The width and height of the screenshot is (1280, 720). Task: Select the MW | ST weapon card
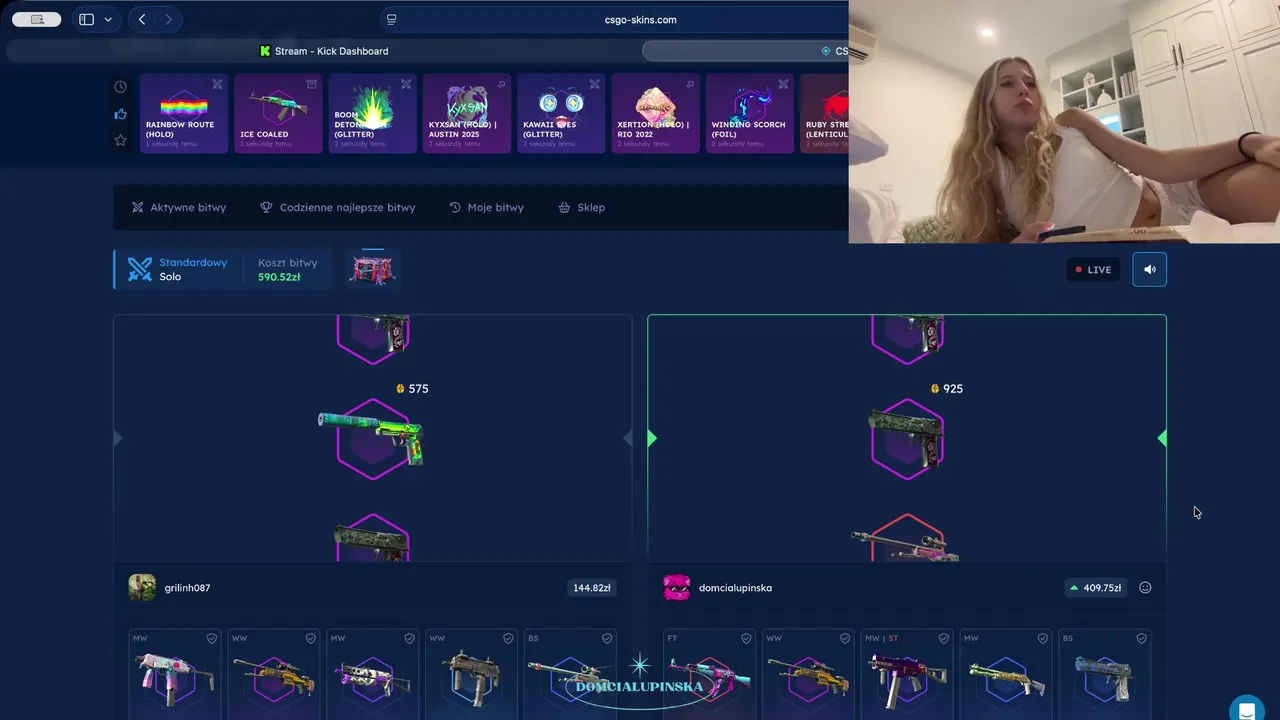click(907, 674)
